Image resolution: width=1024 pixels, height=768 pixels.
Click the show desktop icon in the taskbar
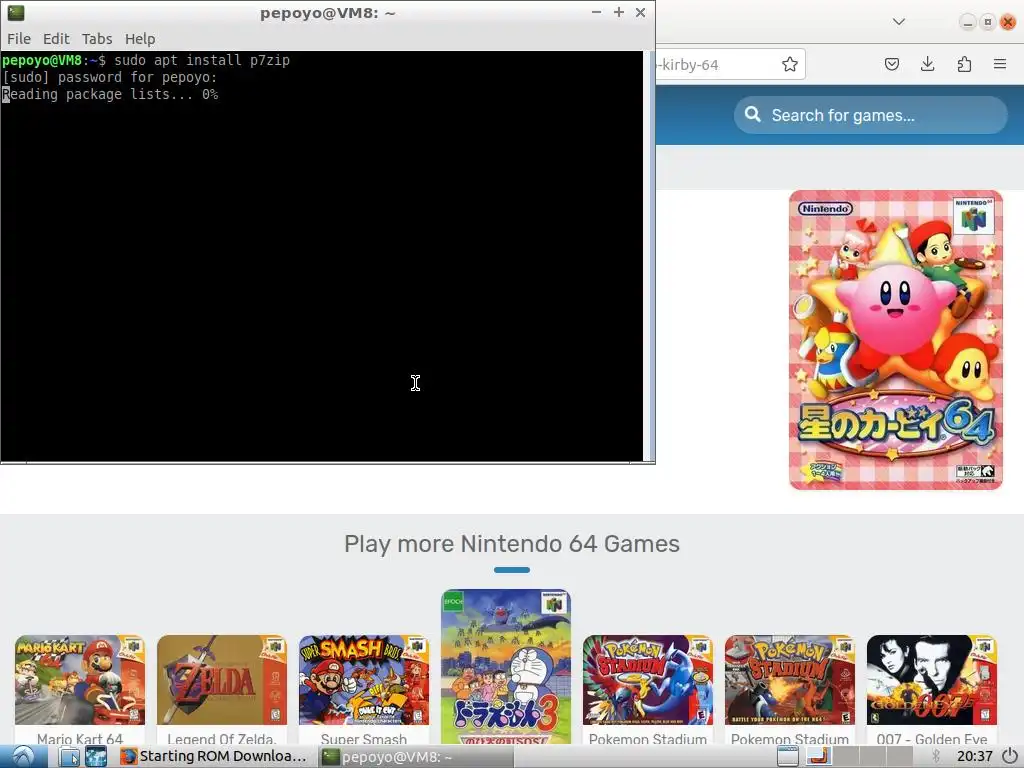click(788, 756)
